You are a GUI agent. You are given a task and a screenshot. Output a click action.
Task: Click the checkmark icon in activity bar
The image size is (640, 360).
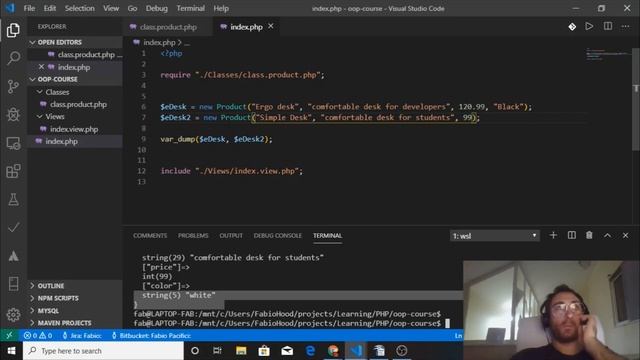pyautogui.click(x=13, y=227)
